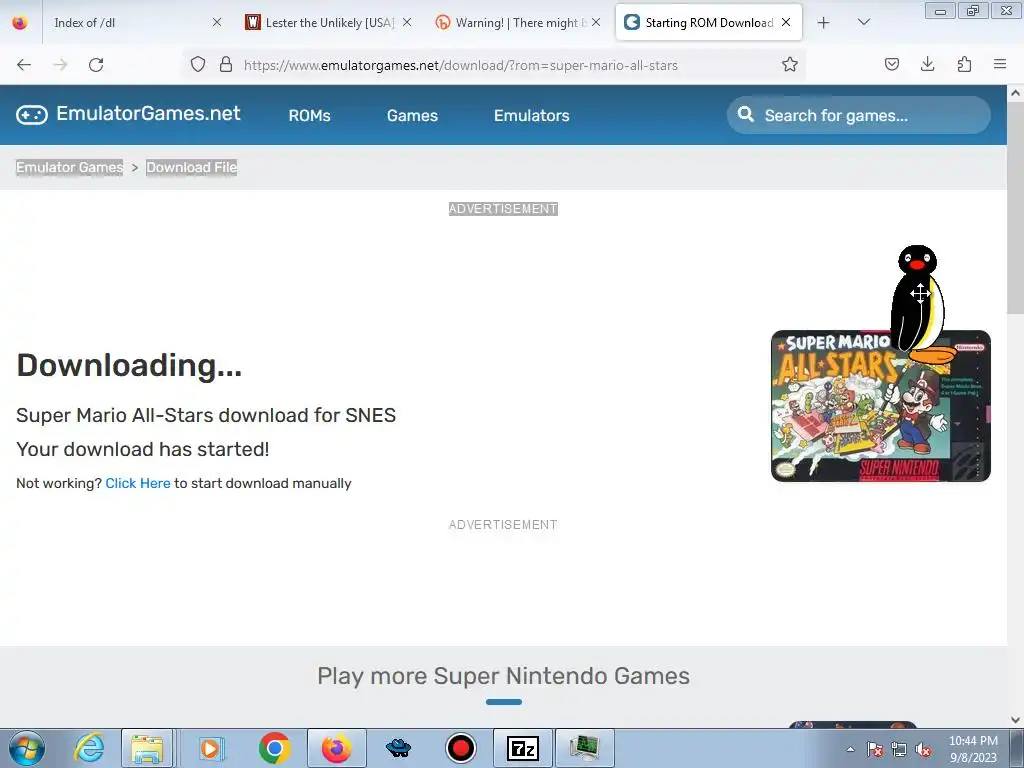Open Firefox application hamburger menu

click(x=1000, y=65)
